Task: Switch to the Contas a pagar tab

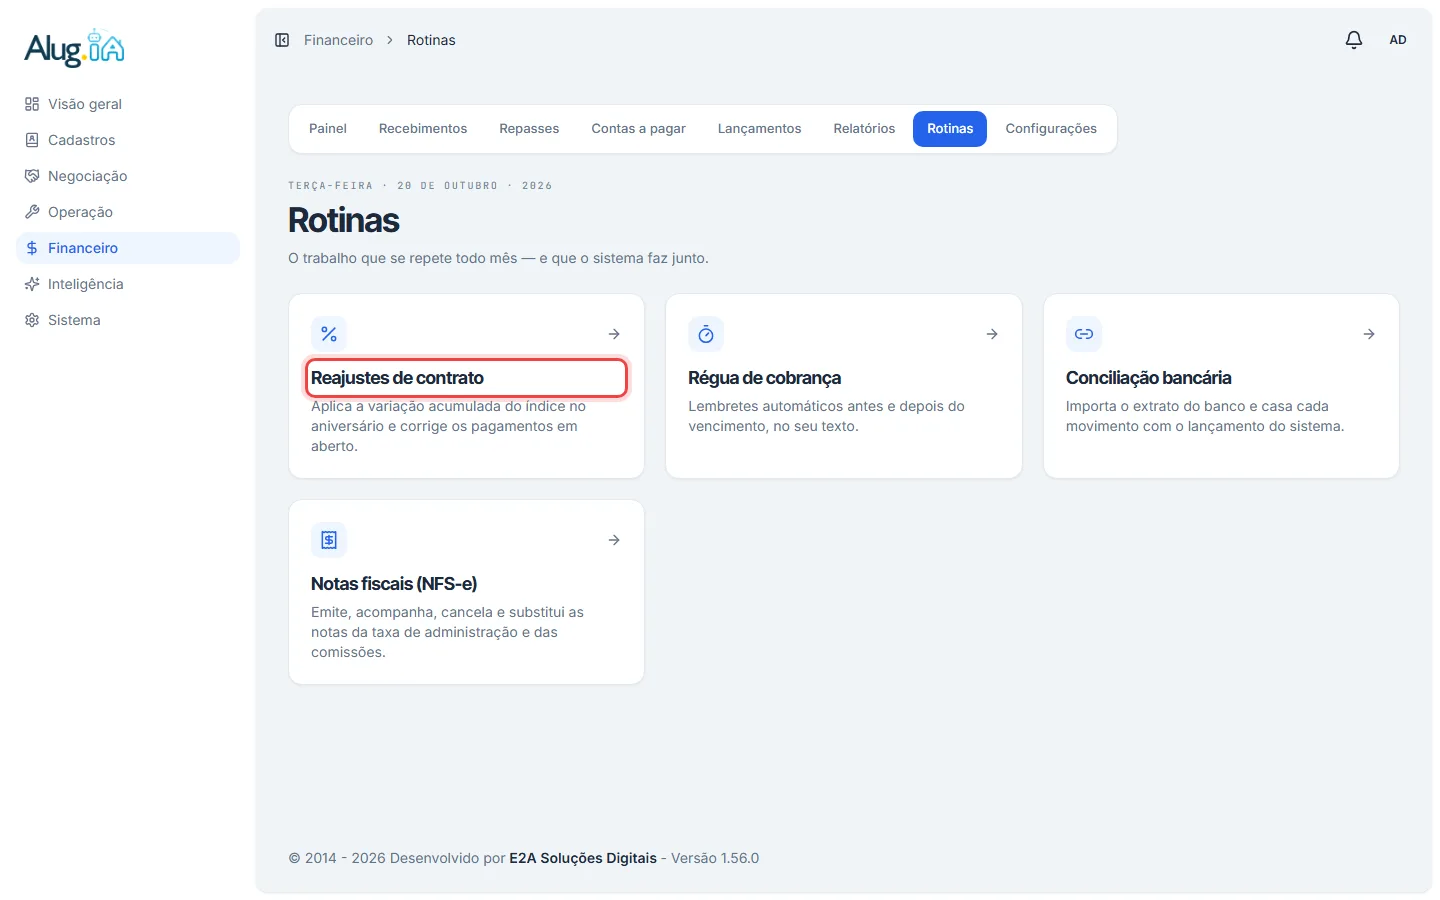Action: (638, 129)
